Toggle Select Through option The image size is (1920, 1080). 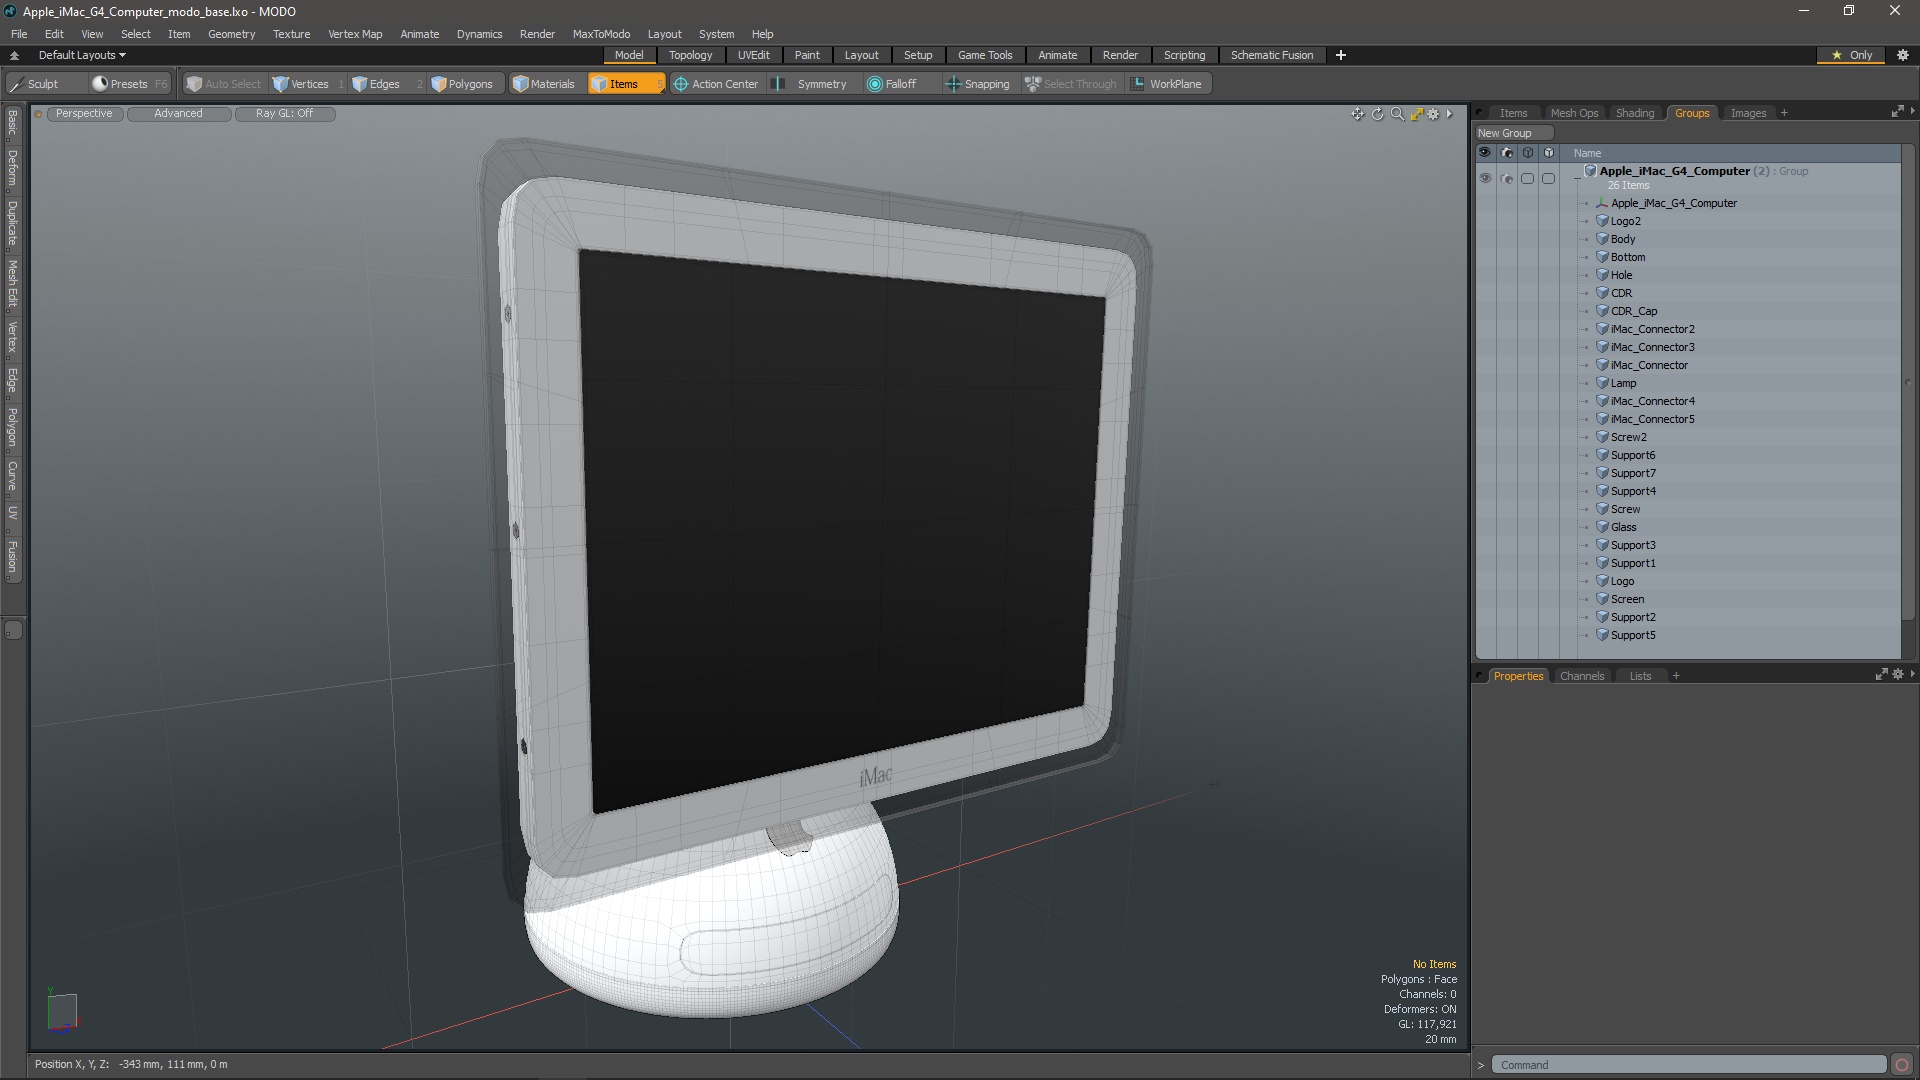click(1071, 84)
